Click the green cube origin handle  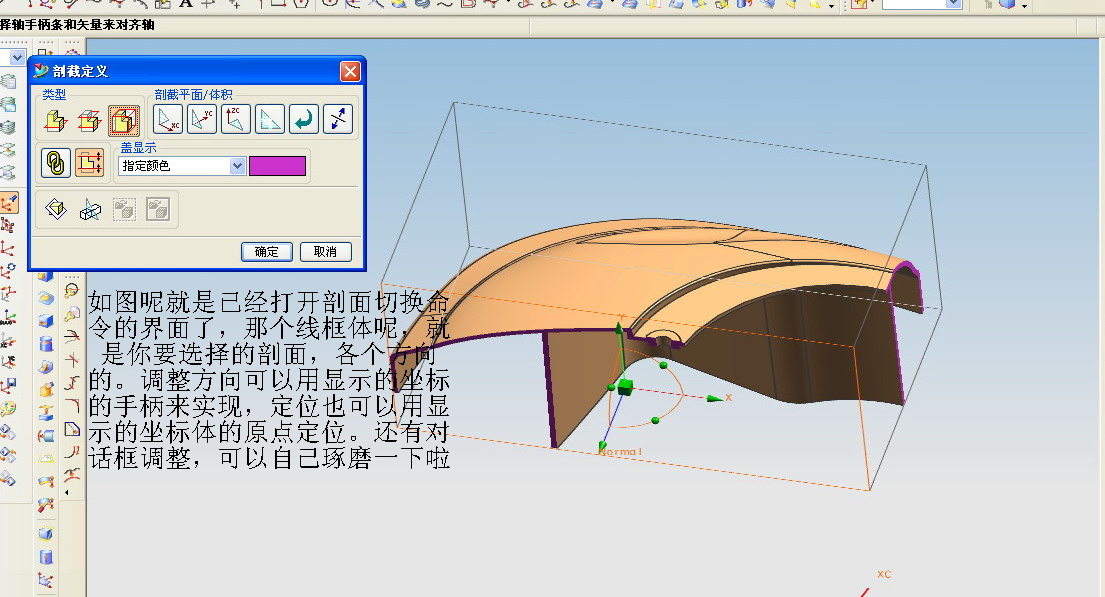coord(624,386)
